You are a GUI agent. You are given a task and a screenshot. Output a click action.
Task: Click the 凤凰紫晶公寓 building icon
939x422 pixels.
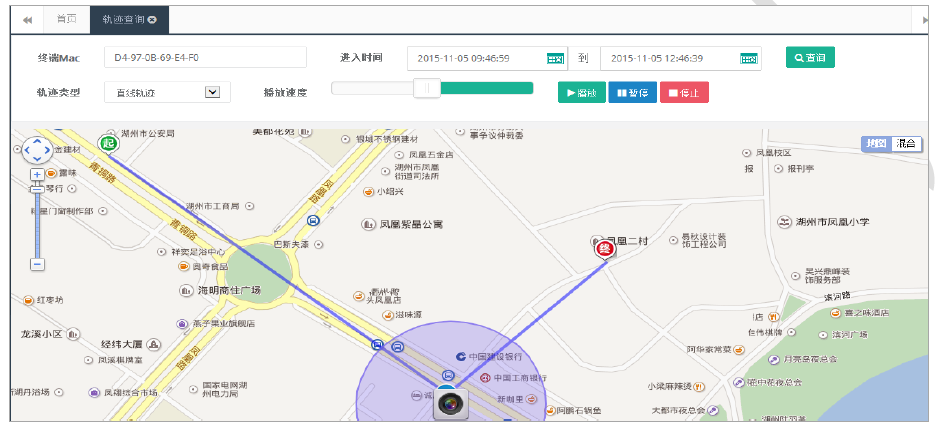tap(368, 224)
